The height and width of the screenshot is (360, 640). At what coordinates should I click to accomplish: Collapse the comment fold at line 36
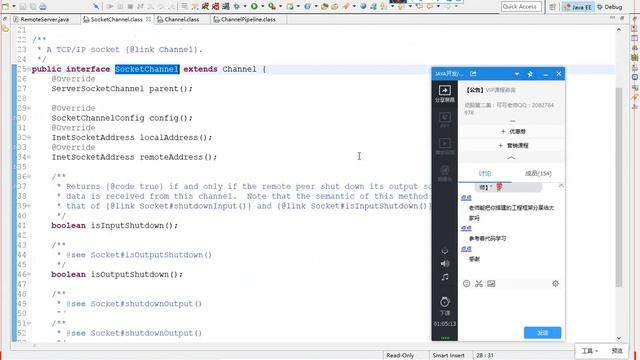point(29,177)
